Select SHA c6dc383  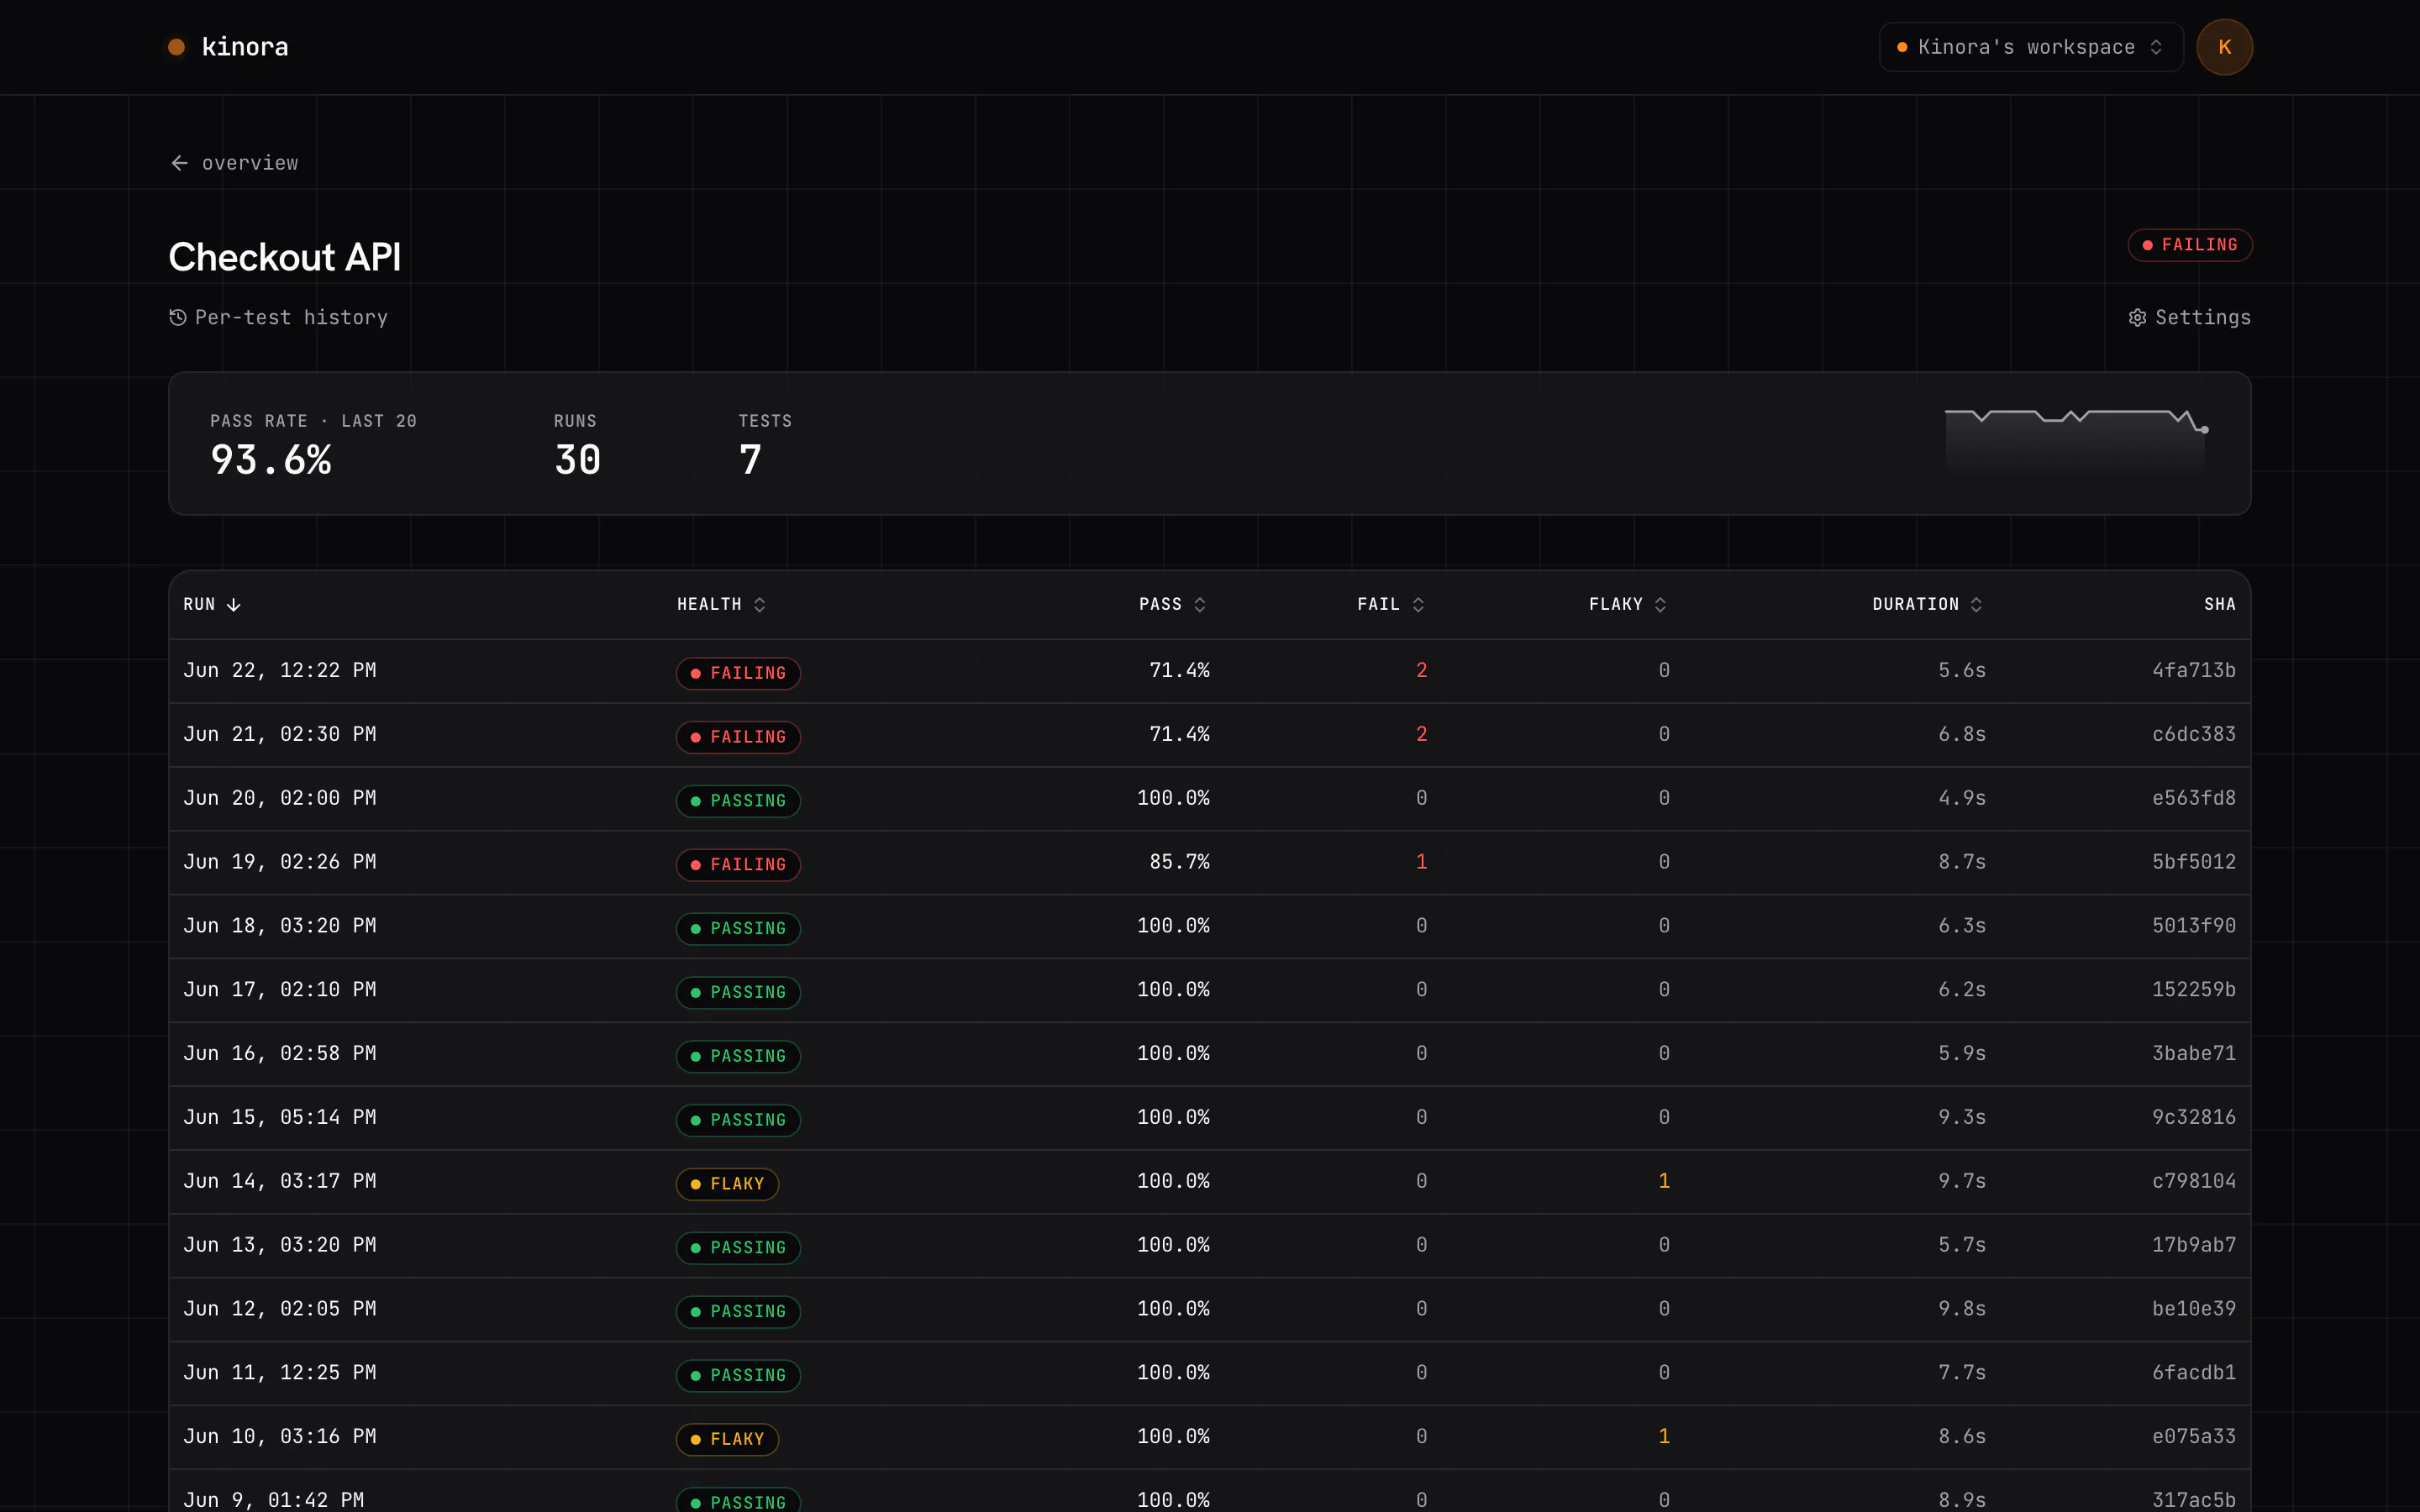pos(2193,734)
